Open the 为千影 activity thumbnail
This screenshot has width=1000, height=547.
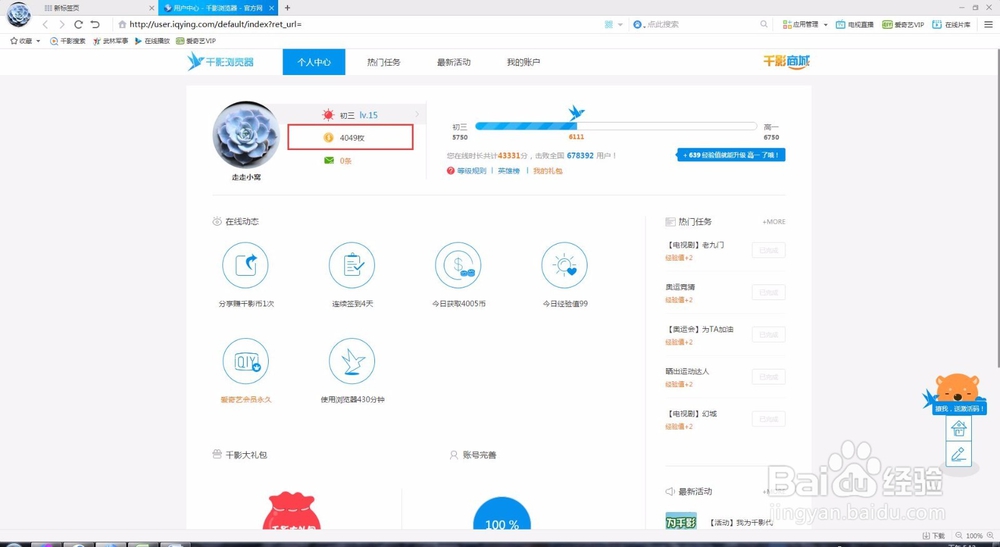(680, 521)
